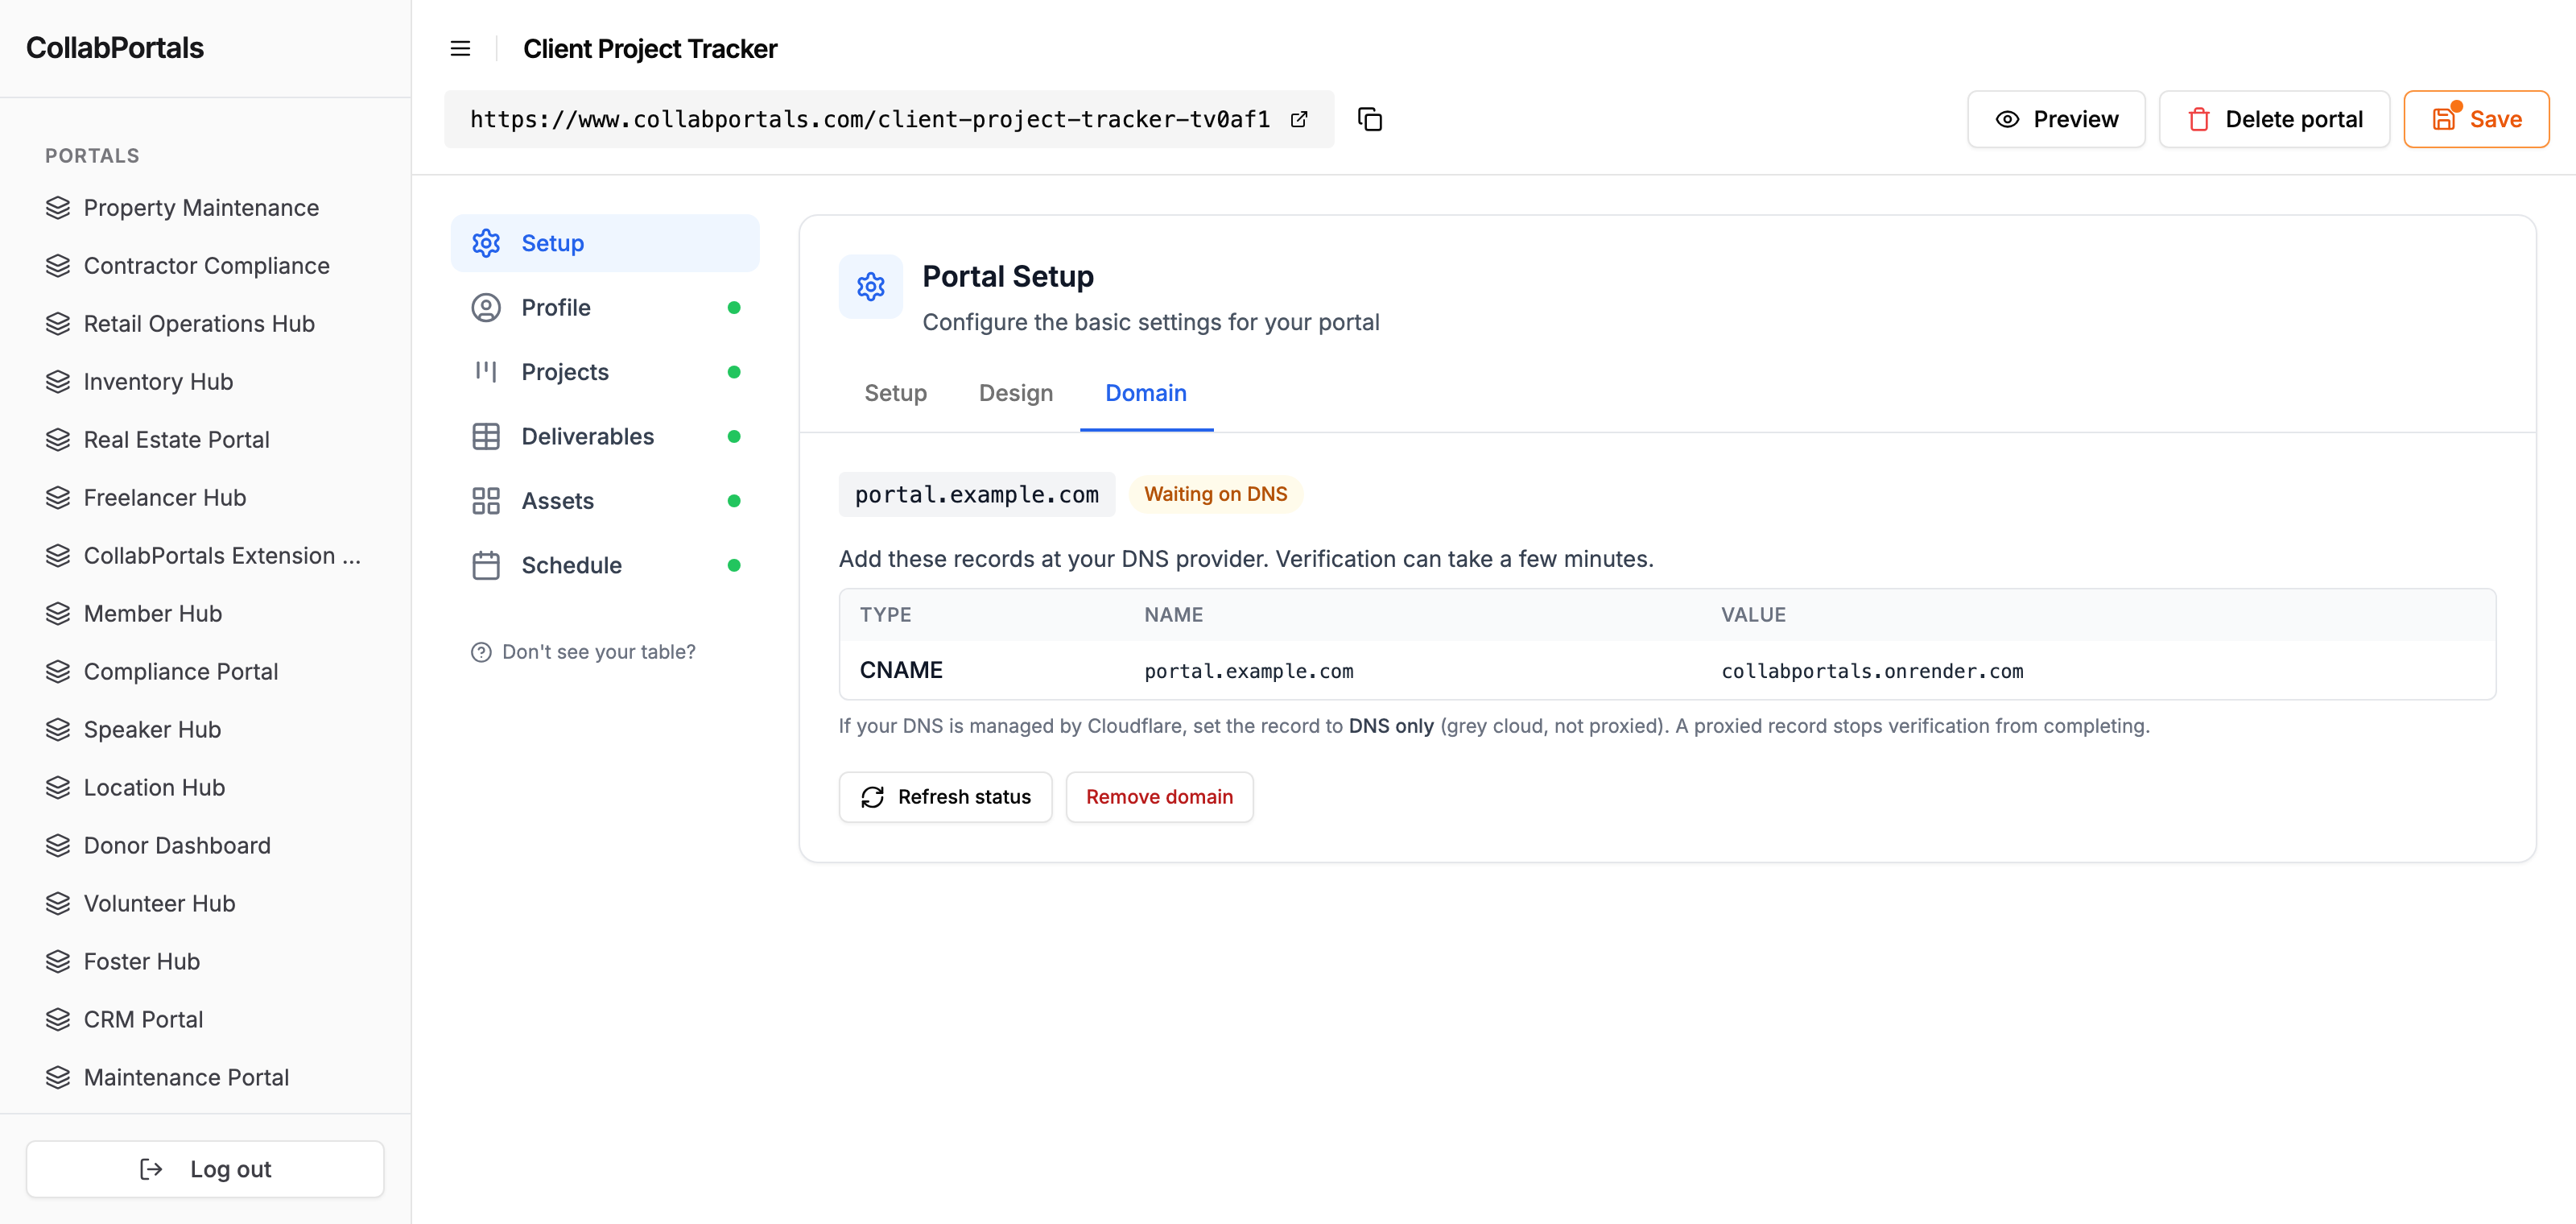Click the Deliverables table icon
The width and height of the screenshot is (2576, 1224).
tap(486, 436)
